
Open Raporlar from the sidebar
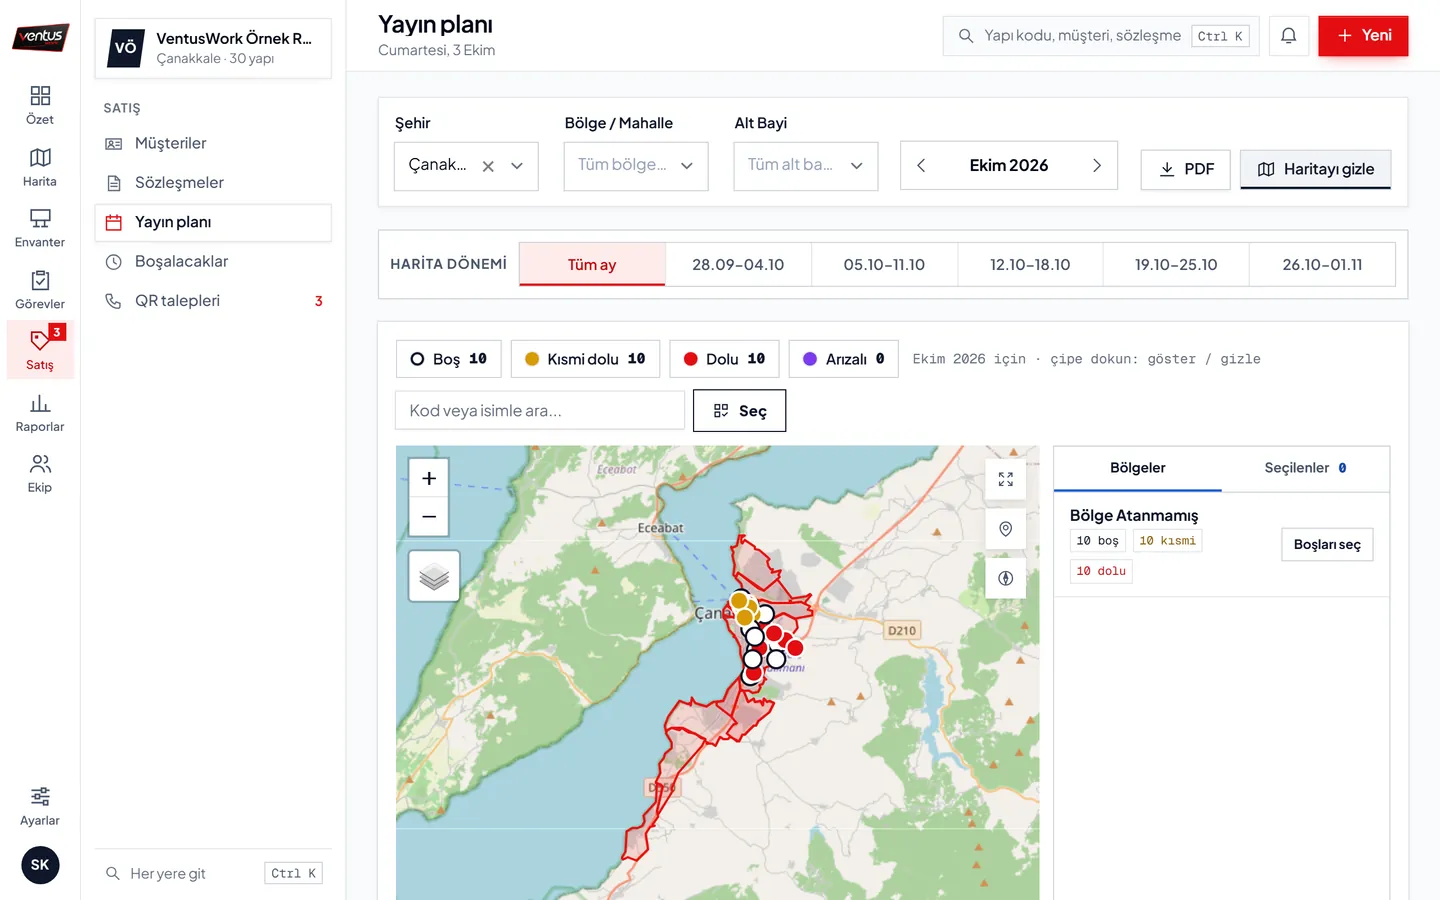pyautogui.click(x=40, y=413)
